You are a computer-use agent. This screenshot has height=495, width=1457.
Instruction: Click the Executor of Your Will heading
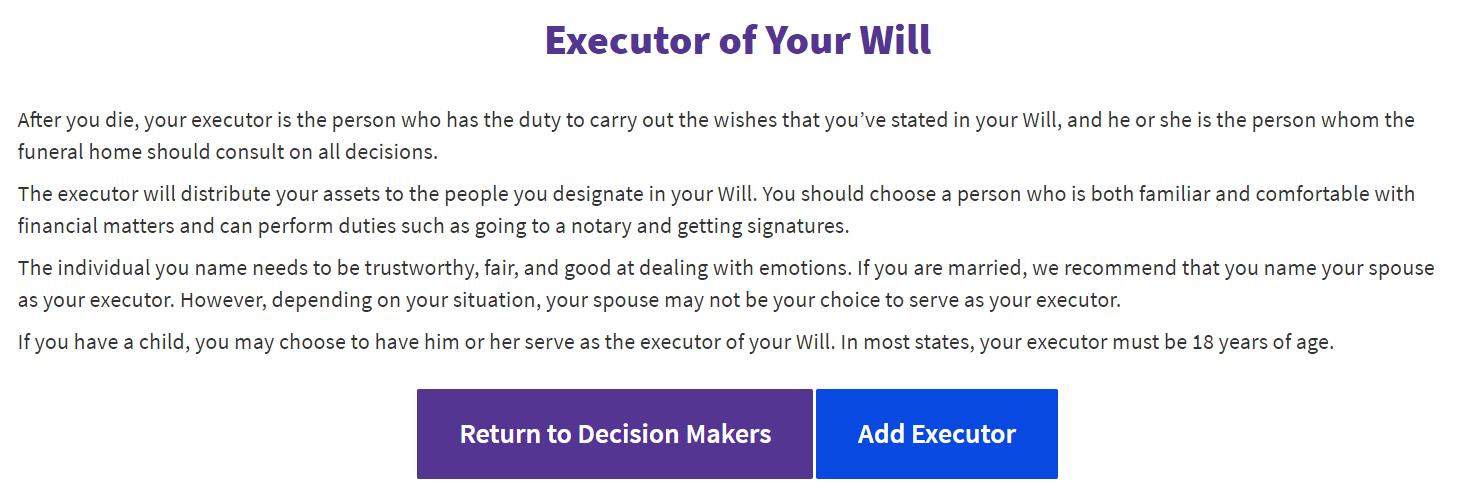738,40
